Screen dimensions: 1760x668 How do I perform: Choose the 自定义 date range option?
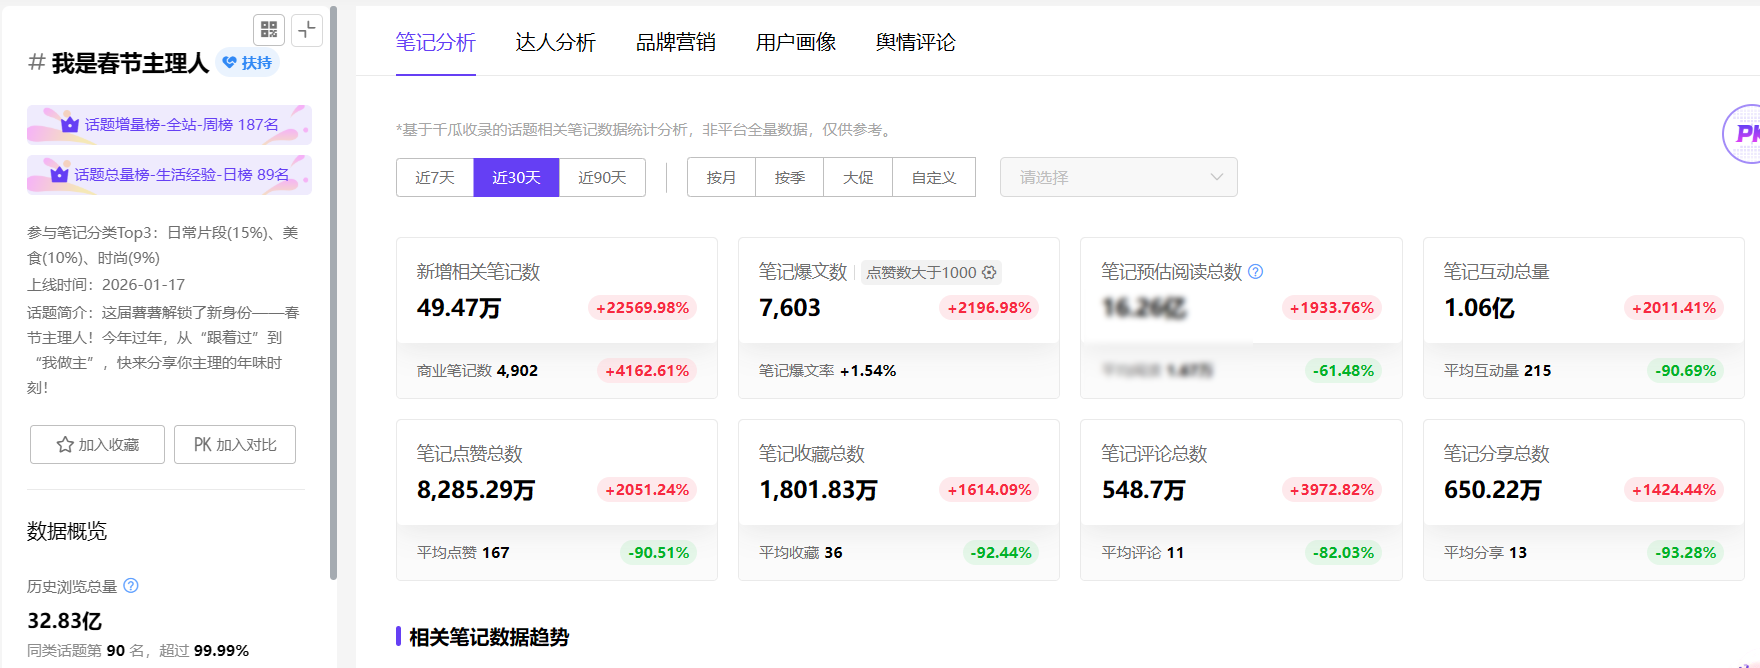tap(933, 177)
